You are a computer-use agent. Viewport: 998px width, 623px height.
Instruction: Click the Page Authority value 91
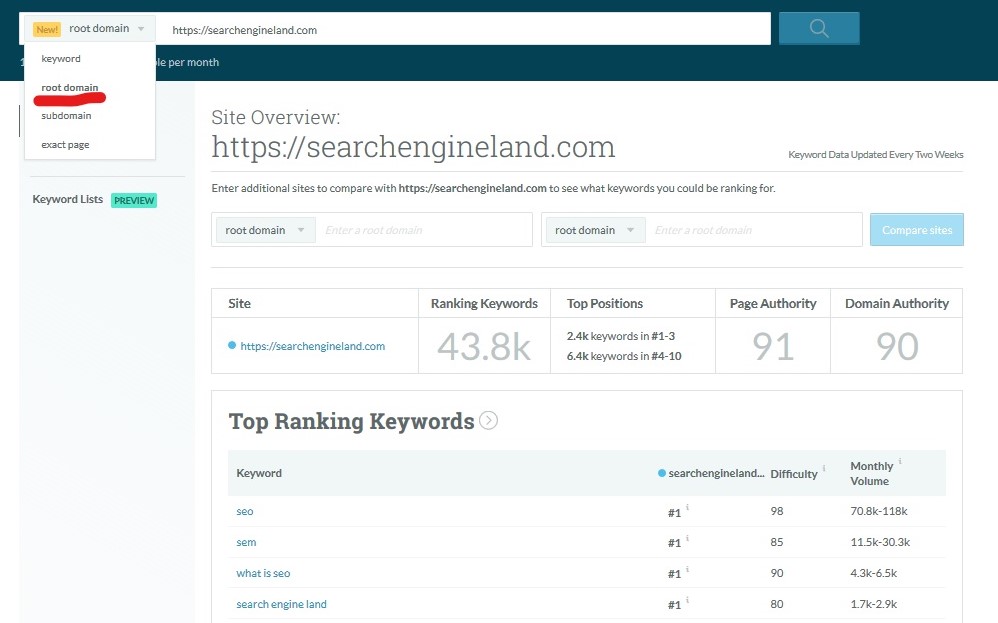[773, 347]
